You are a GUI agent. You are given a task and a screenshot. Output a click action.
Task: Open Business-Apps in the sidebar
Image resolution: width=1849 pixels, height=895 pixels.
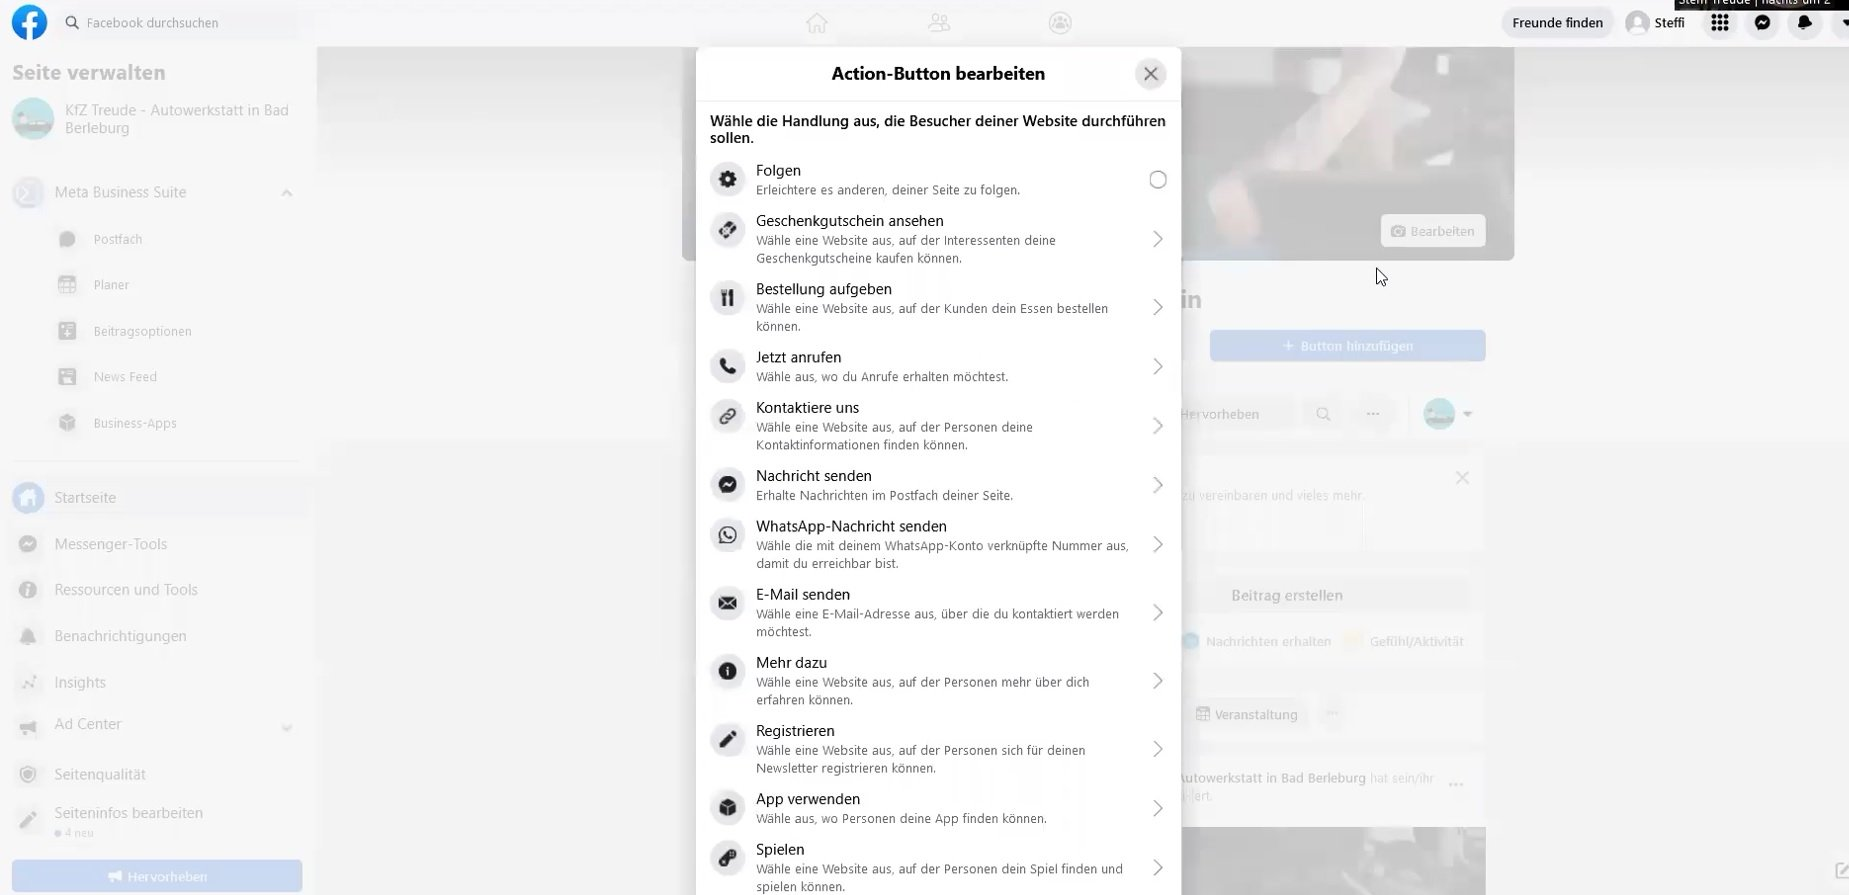[135, 424]
